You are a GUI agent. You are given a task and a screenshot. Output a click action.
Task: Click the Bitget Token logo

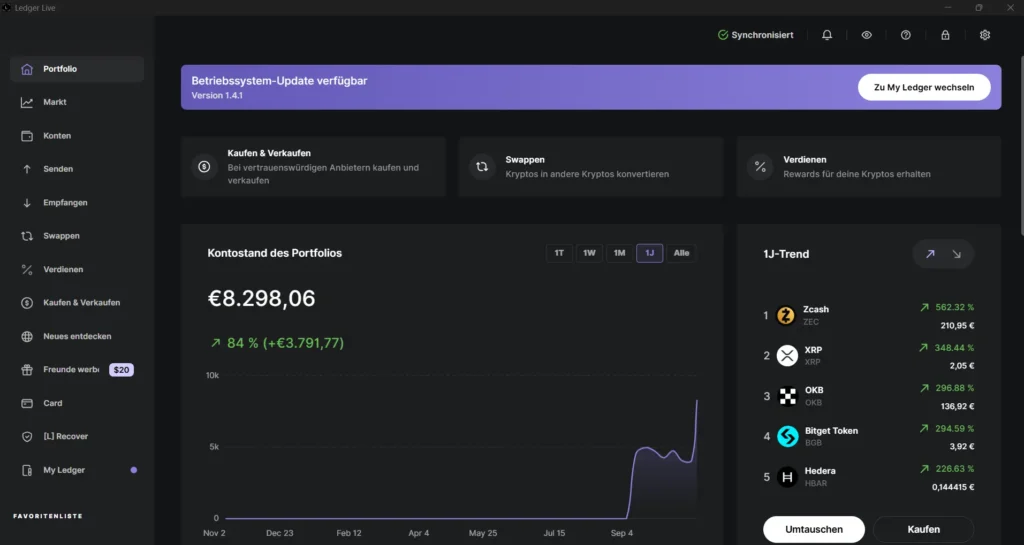(x=788, y=437)
